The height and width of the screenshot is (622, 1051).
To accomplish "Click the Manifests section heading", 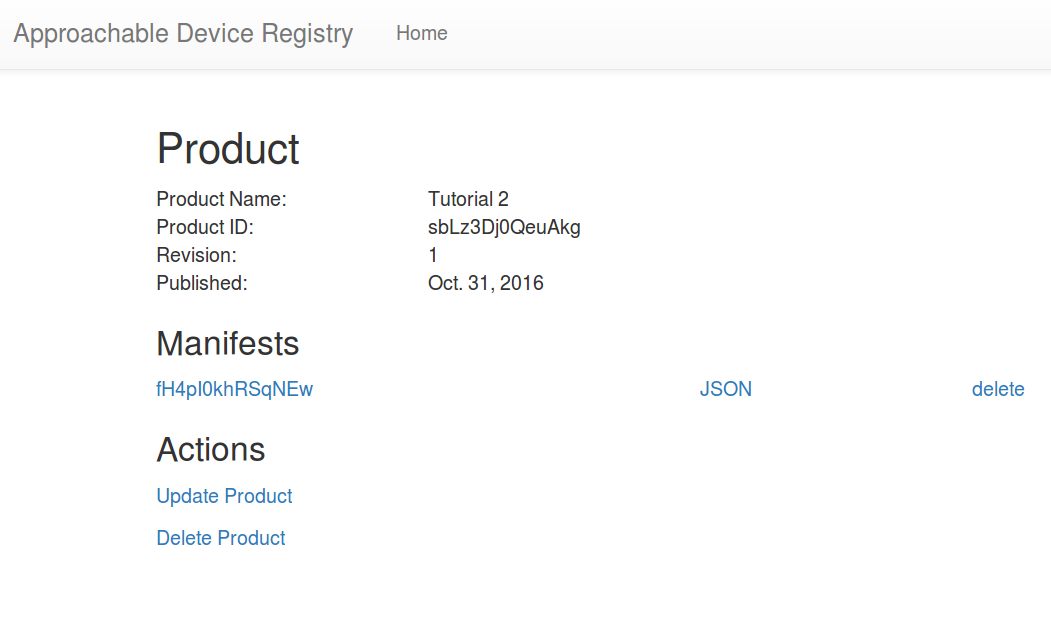I will point(227,343).
